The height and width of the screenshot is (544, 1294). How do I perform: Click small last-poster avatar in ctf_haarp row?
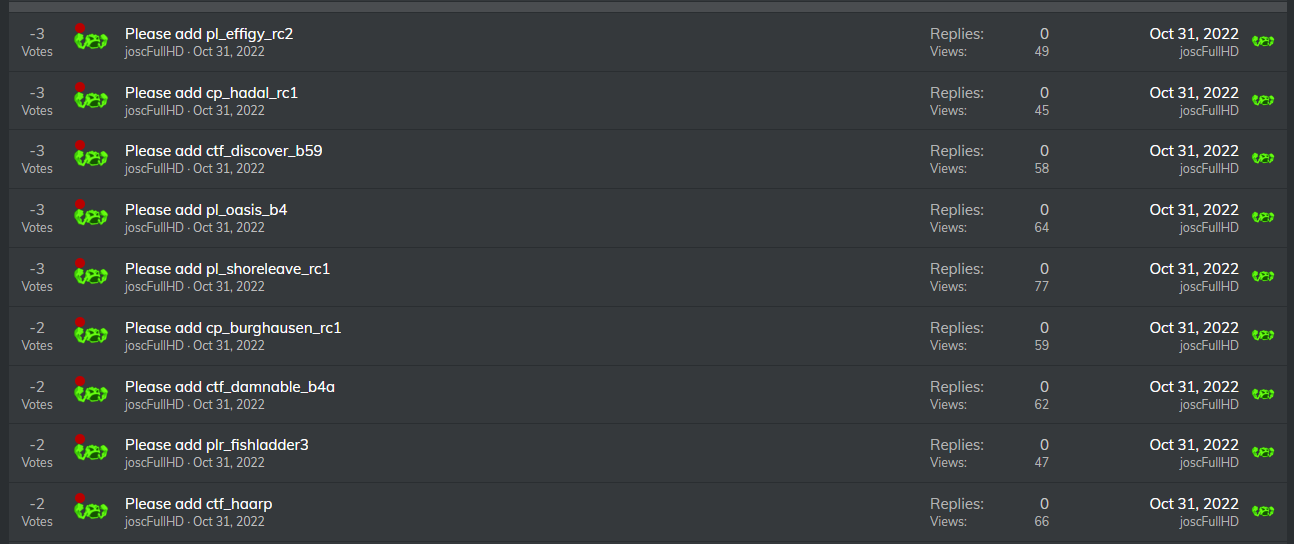[x=1263, y=512]
